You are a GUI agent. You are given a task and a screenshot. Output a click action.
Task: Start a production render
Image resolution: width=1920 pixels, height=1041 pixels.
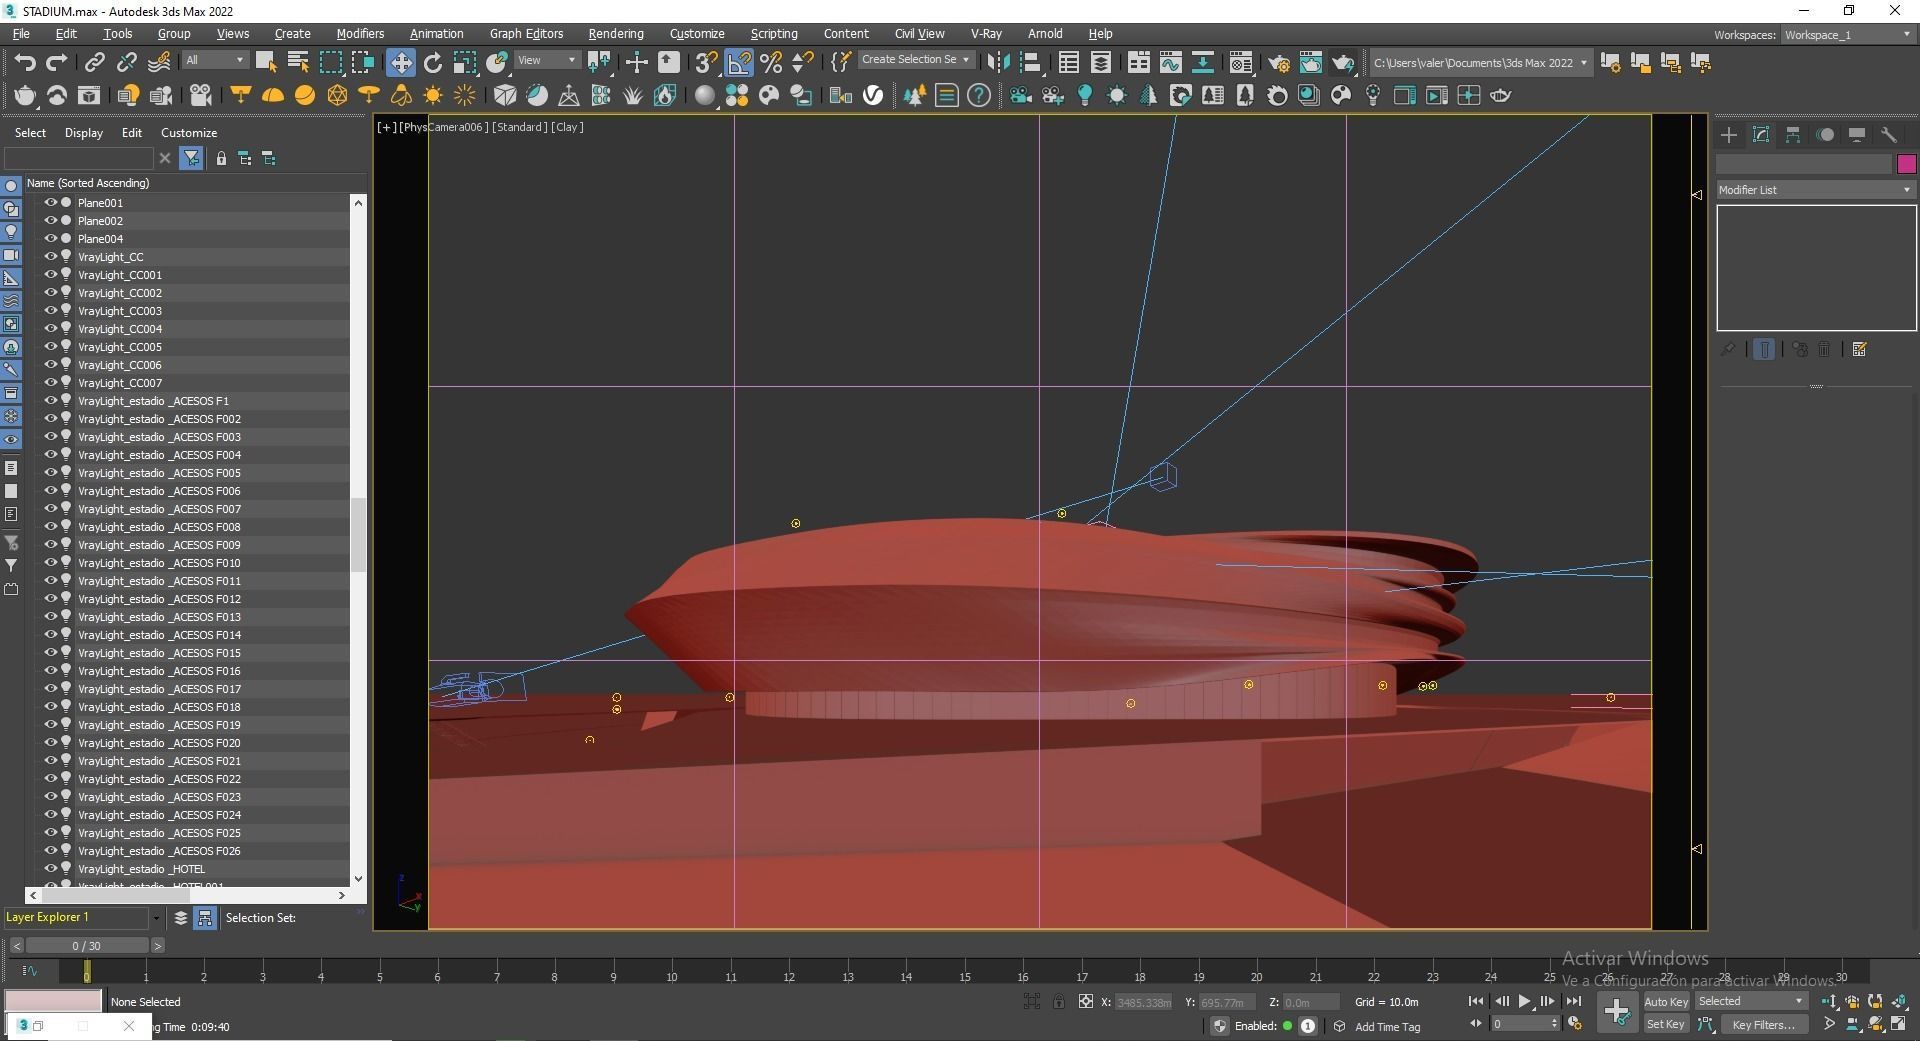[x=1343, y=63]
